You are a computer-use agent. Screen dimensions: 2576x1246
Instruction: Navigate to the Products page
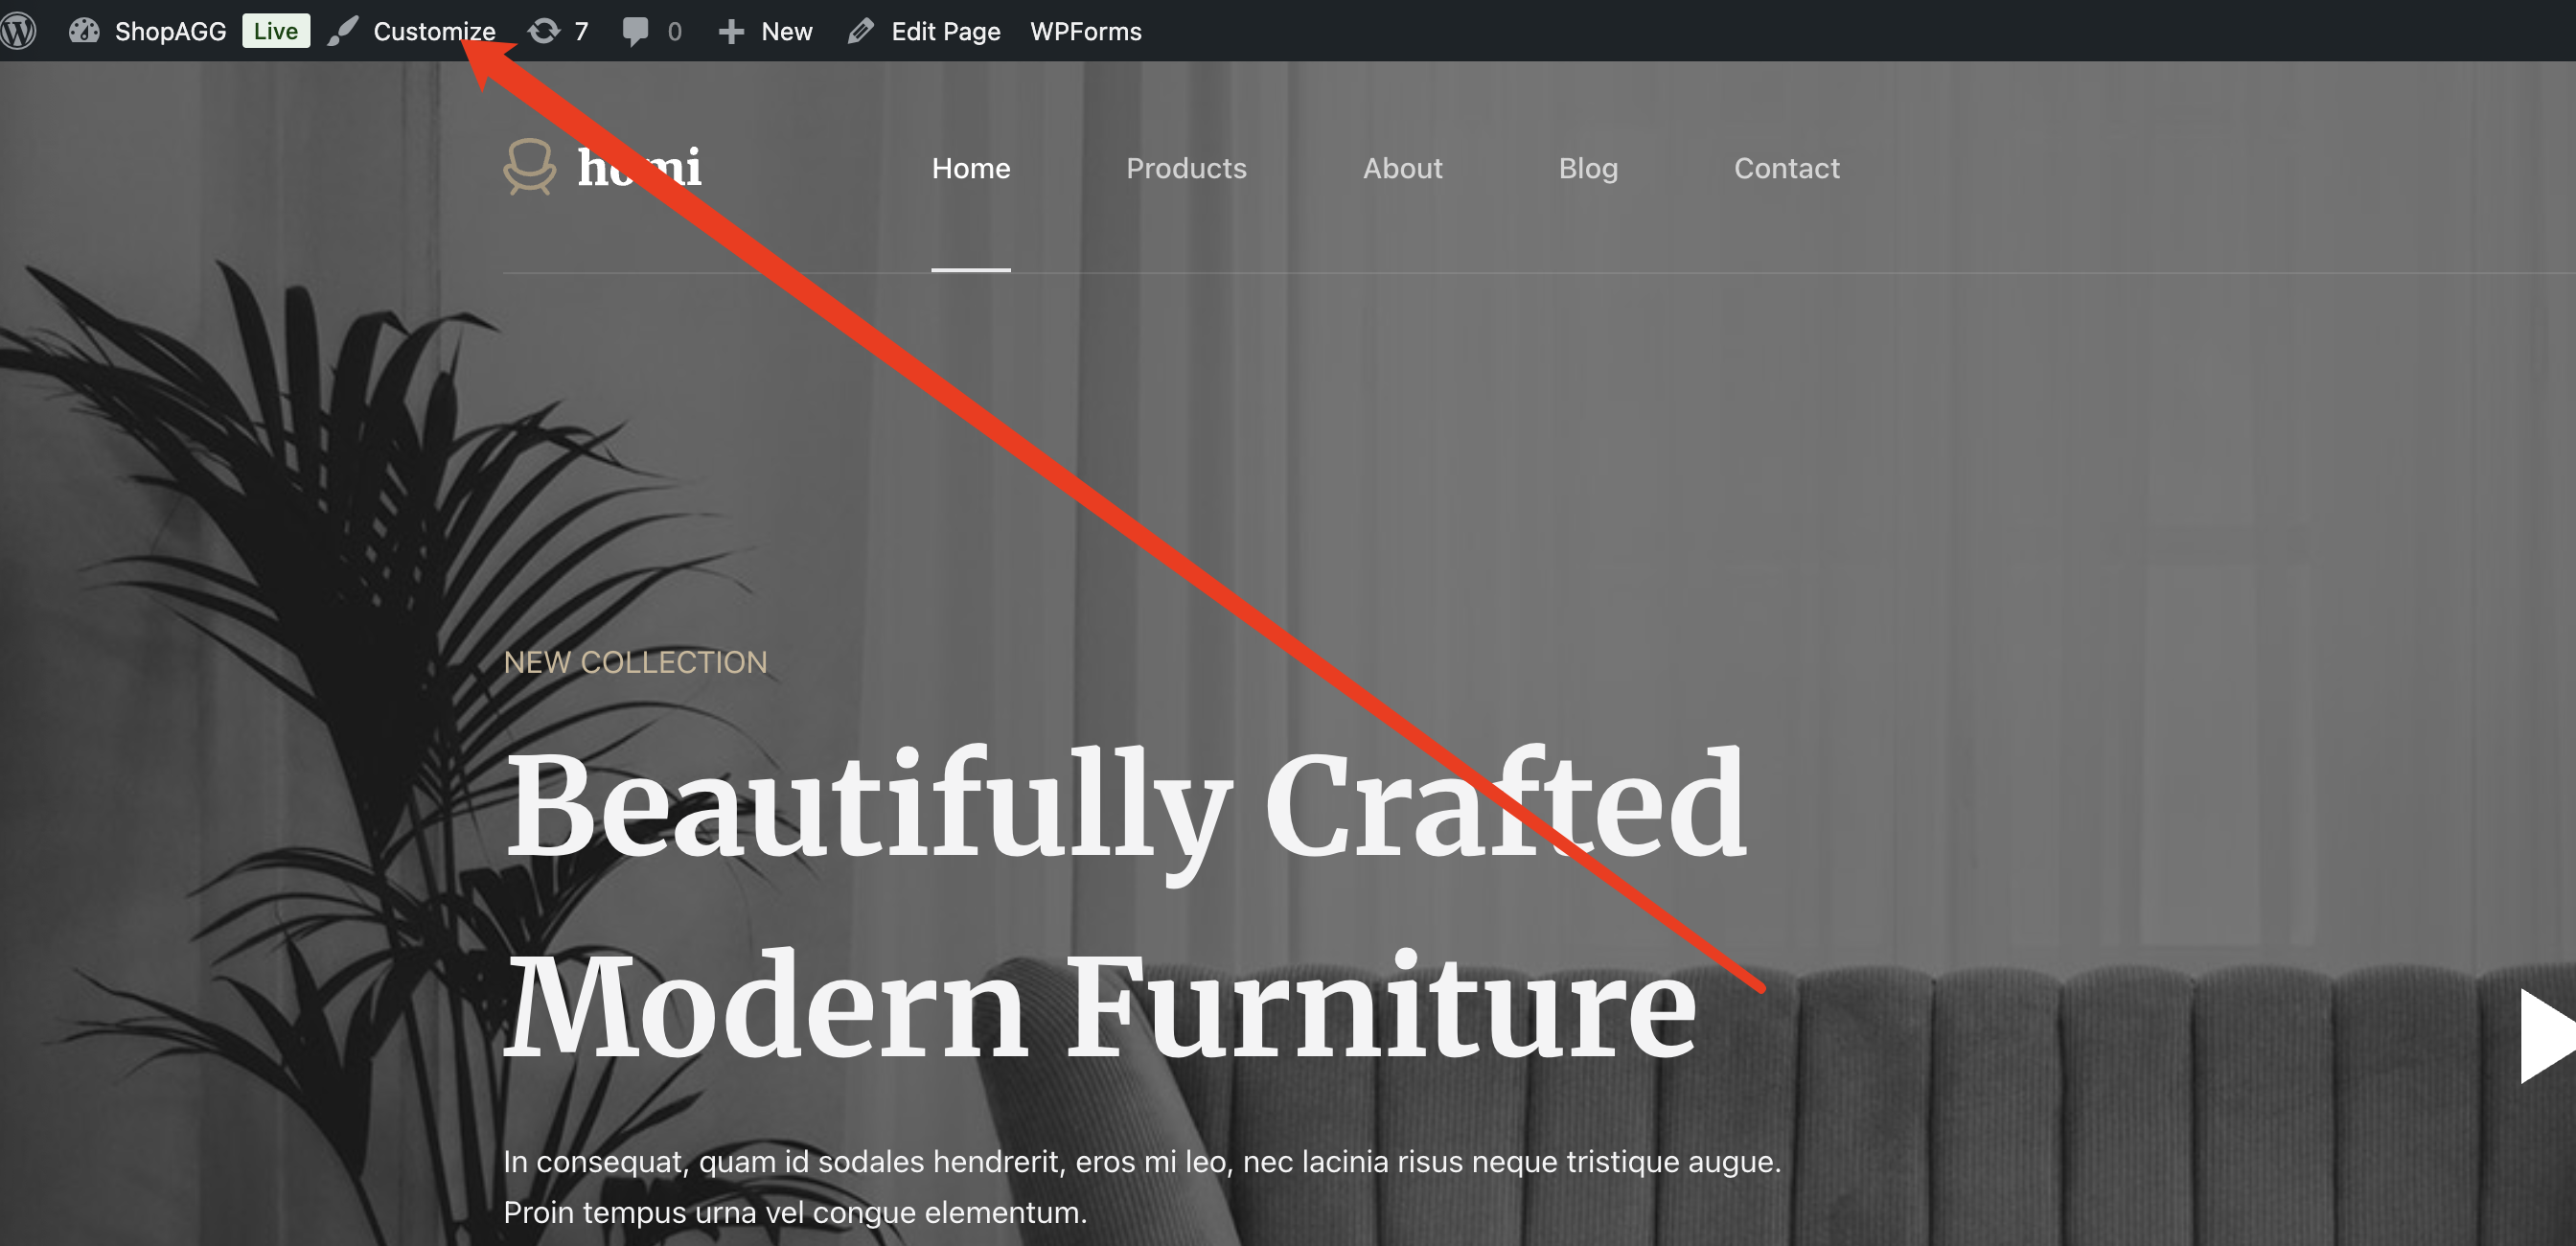click(1186, 168)
